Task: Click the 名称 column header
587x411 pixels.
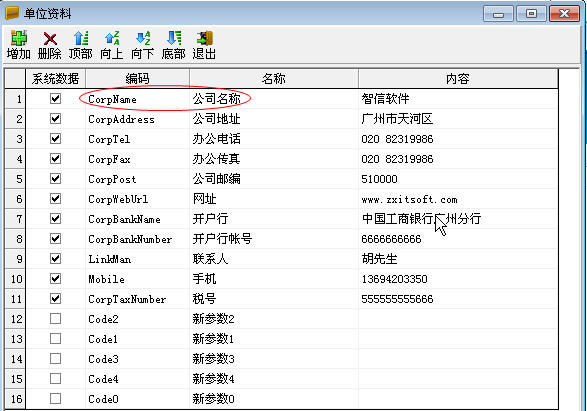Action: tap(274, 78)
